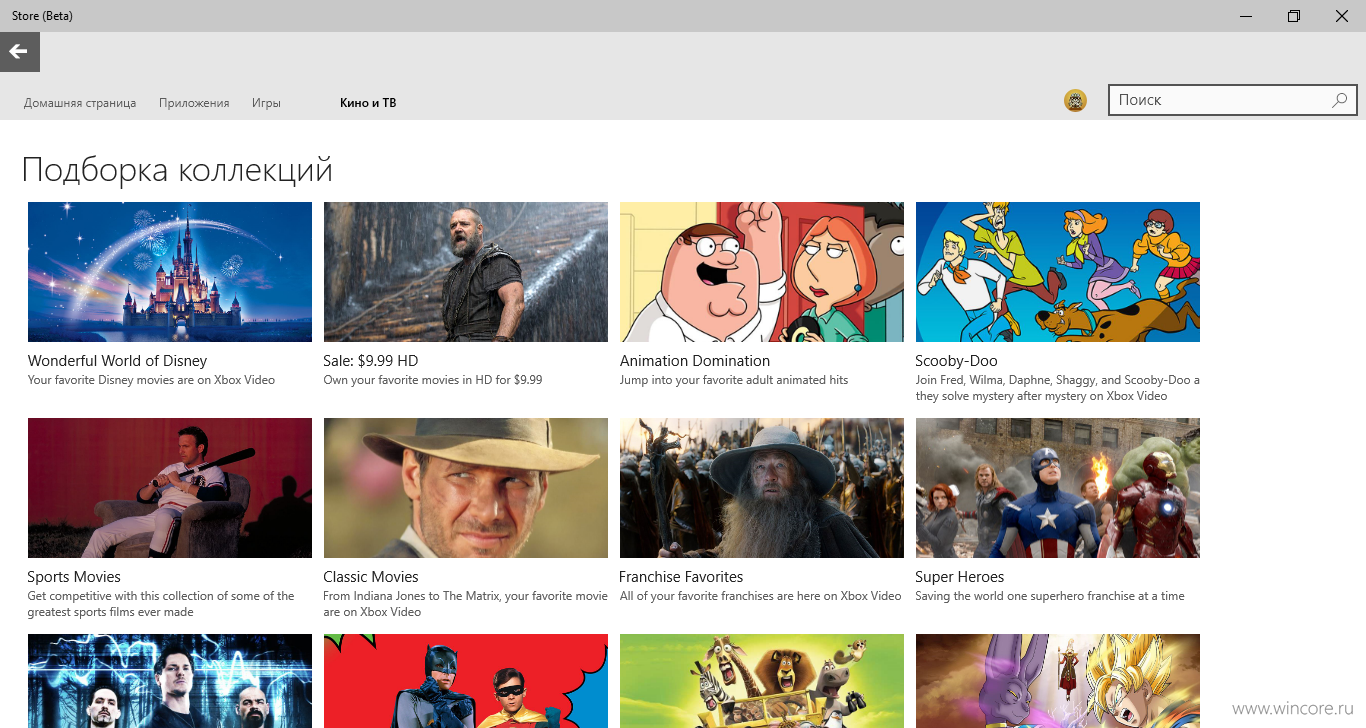Click the Animation Domination title
This screenshot has width=1366, height=728.
tap(695, 361)
